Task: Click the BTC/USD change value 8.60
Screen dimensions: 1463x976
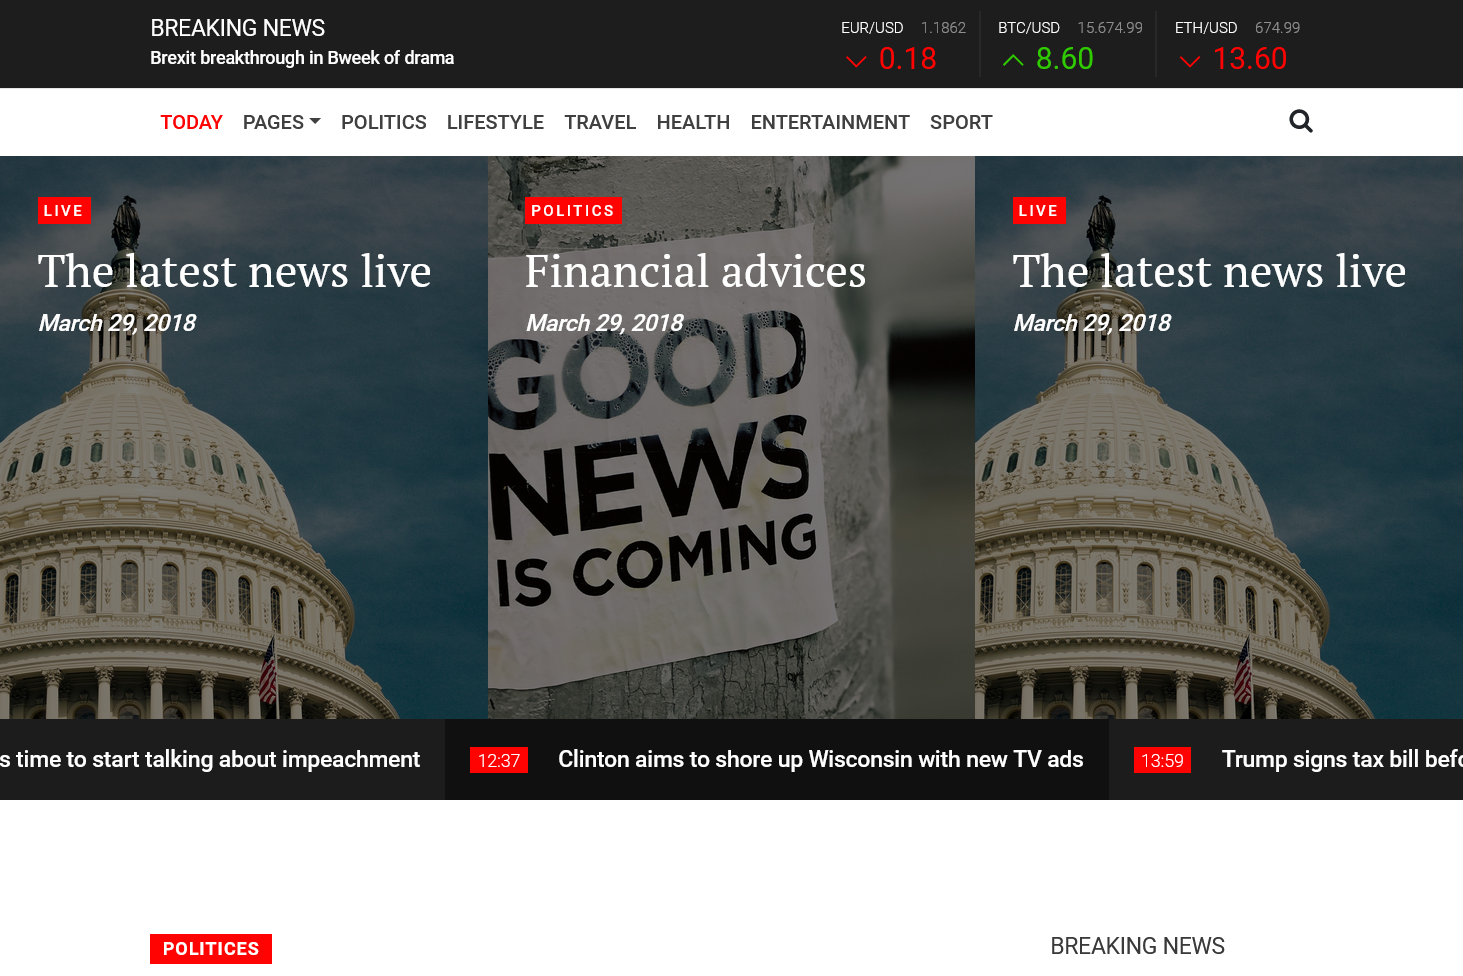Action: pos(1065,59)
